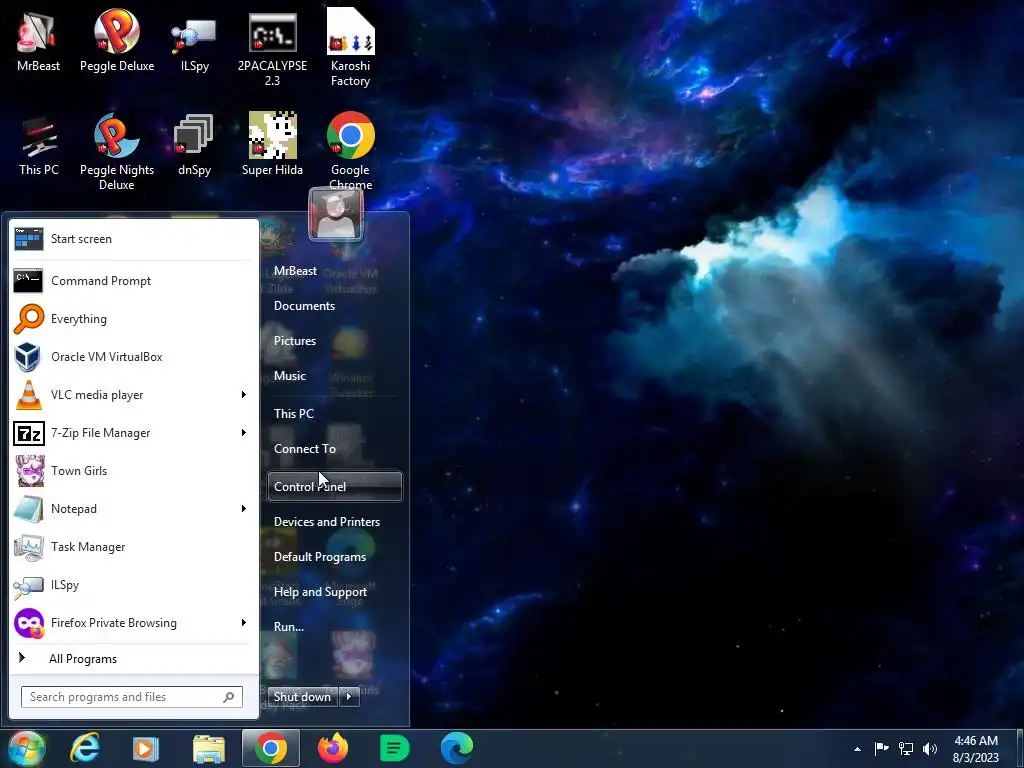
Task: Open 2PACALYPSE 2.3 desktop shortcut
Action: pyautogui.click(x=272, y=47)
